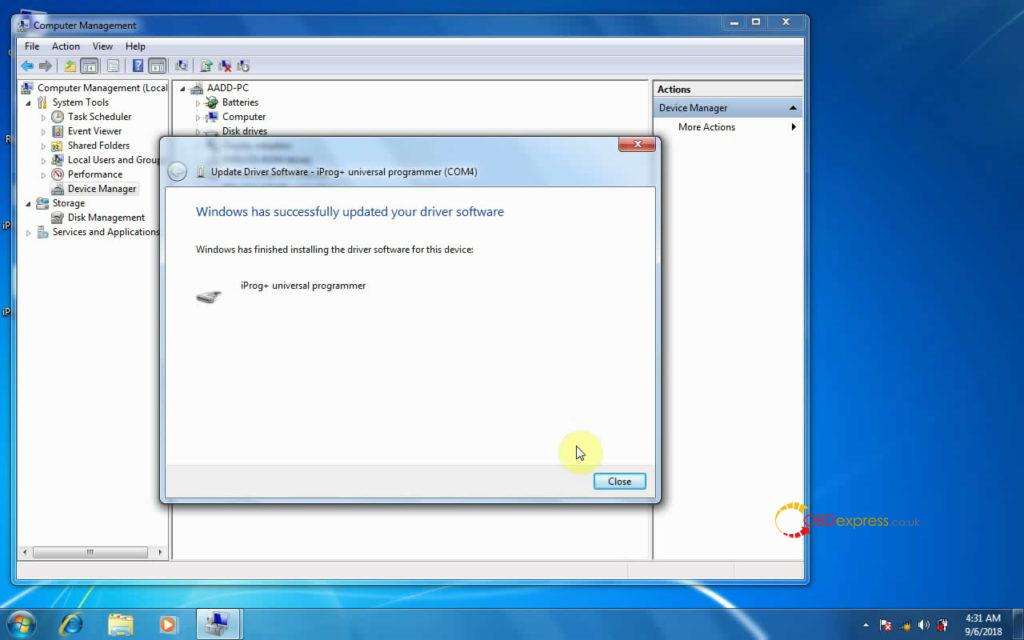Open Windows Explorer from taskbar

pos(120,624)
